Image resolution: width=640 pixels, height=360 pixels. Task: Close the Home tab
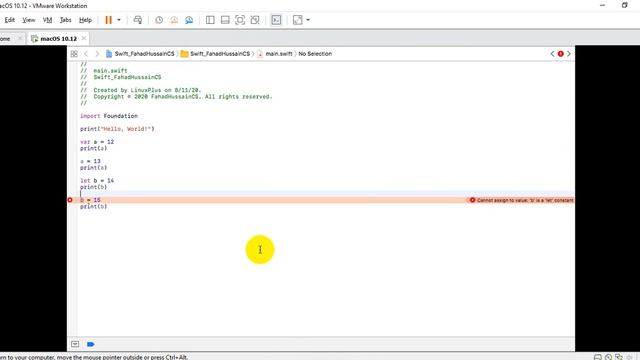(x=20, y=38)
